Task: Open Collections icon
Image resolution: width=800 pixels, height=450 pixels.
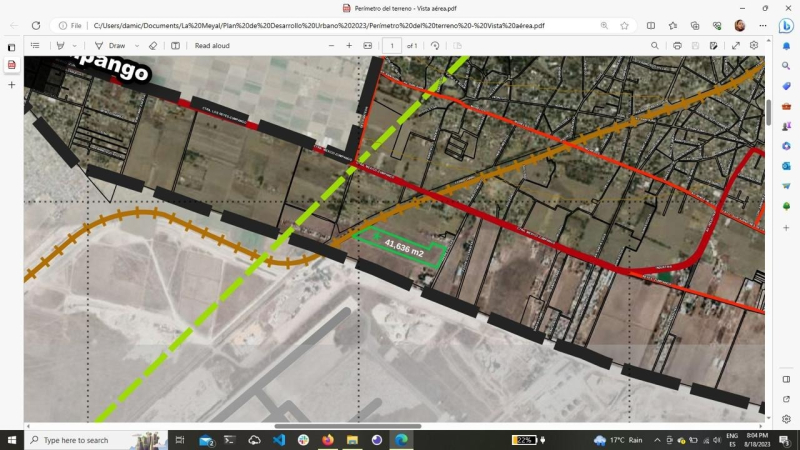Action: click(695, 26)
